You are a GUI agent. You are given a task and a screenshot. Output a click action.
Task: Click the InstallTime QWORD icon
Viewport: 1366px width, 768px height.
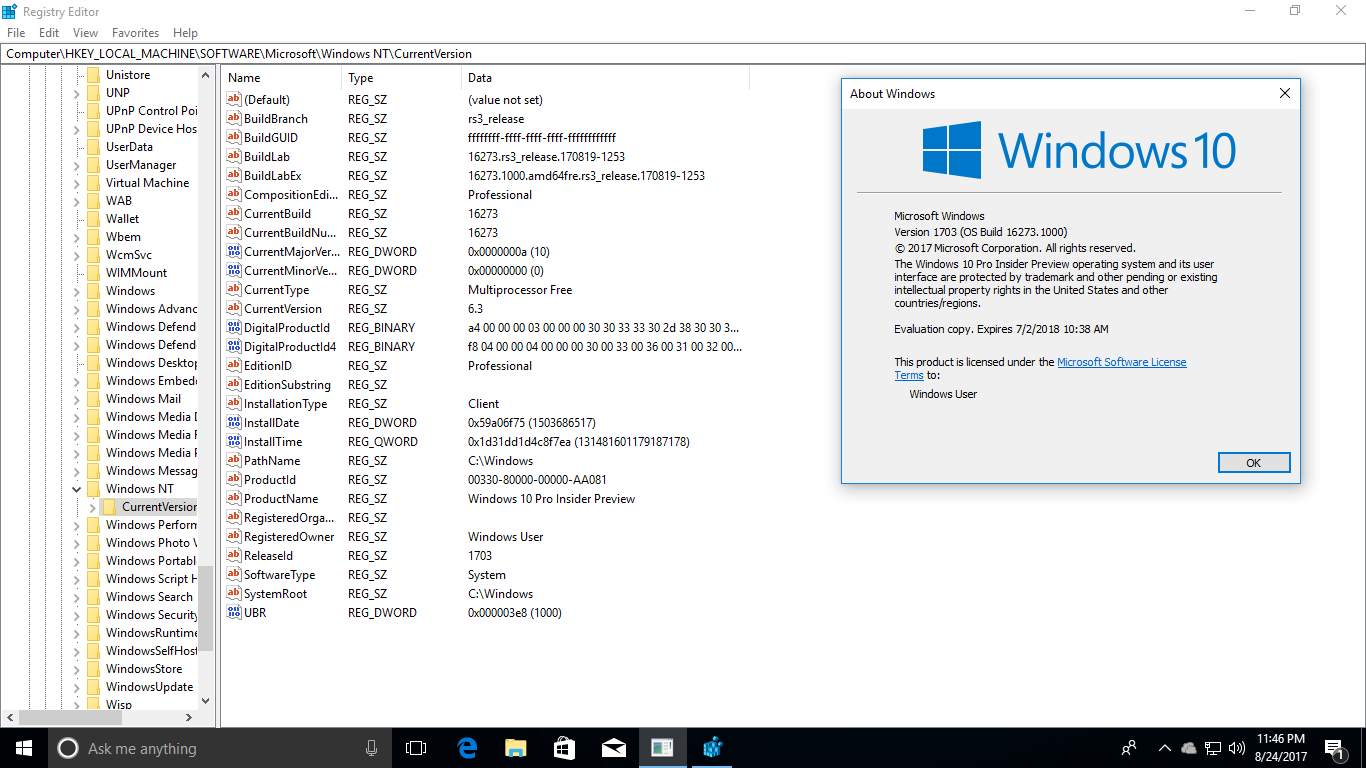(234, 441)
